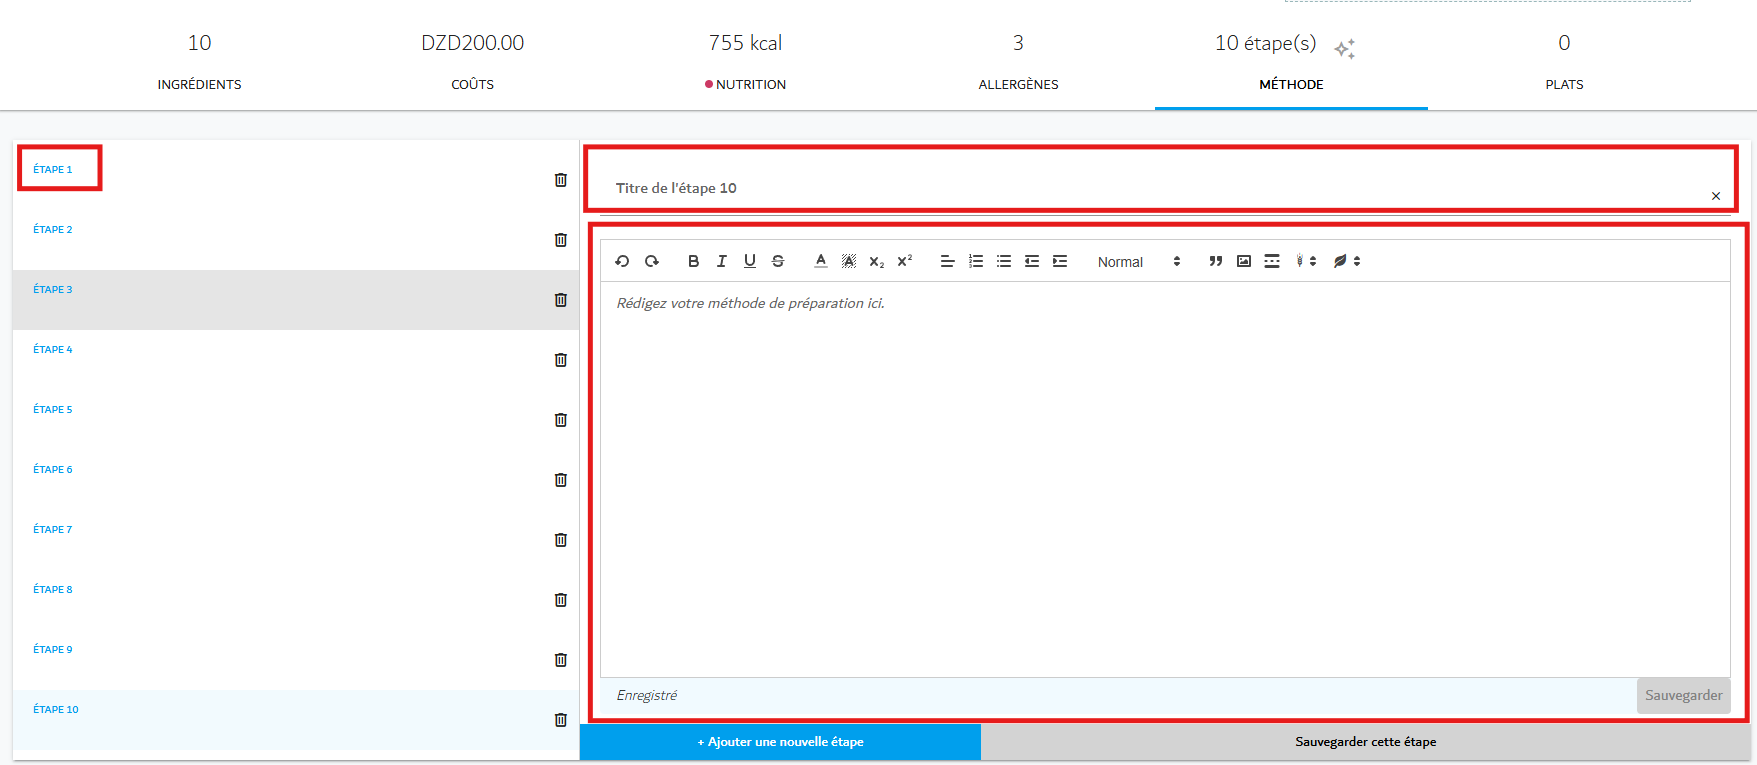
Task: Undo the last edit in editor
Action: click(x=622, y=261)
